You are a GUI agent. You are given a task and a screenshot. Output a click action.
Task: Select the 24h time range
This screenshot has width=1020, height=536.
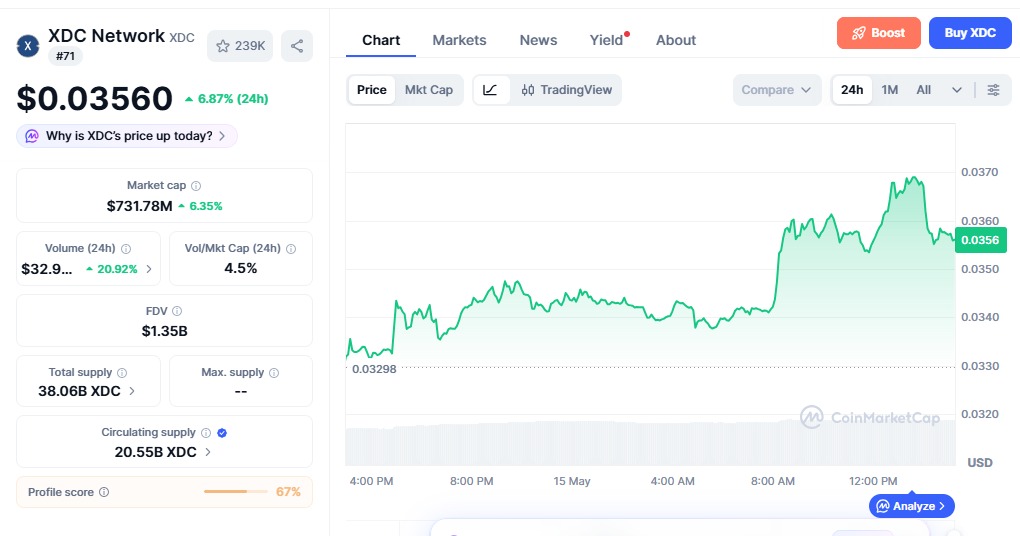click(x=852, y=90)
